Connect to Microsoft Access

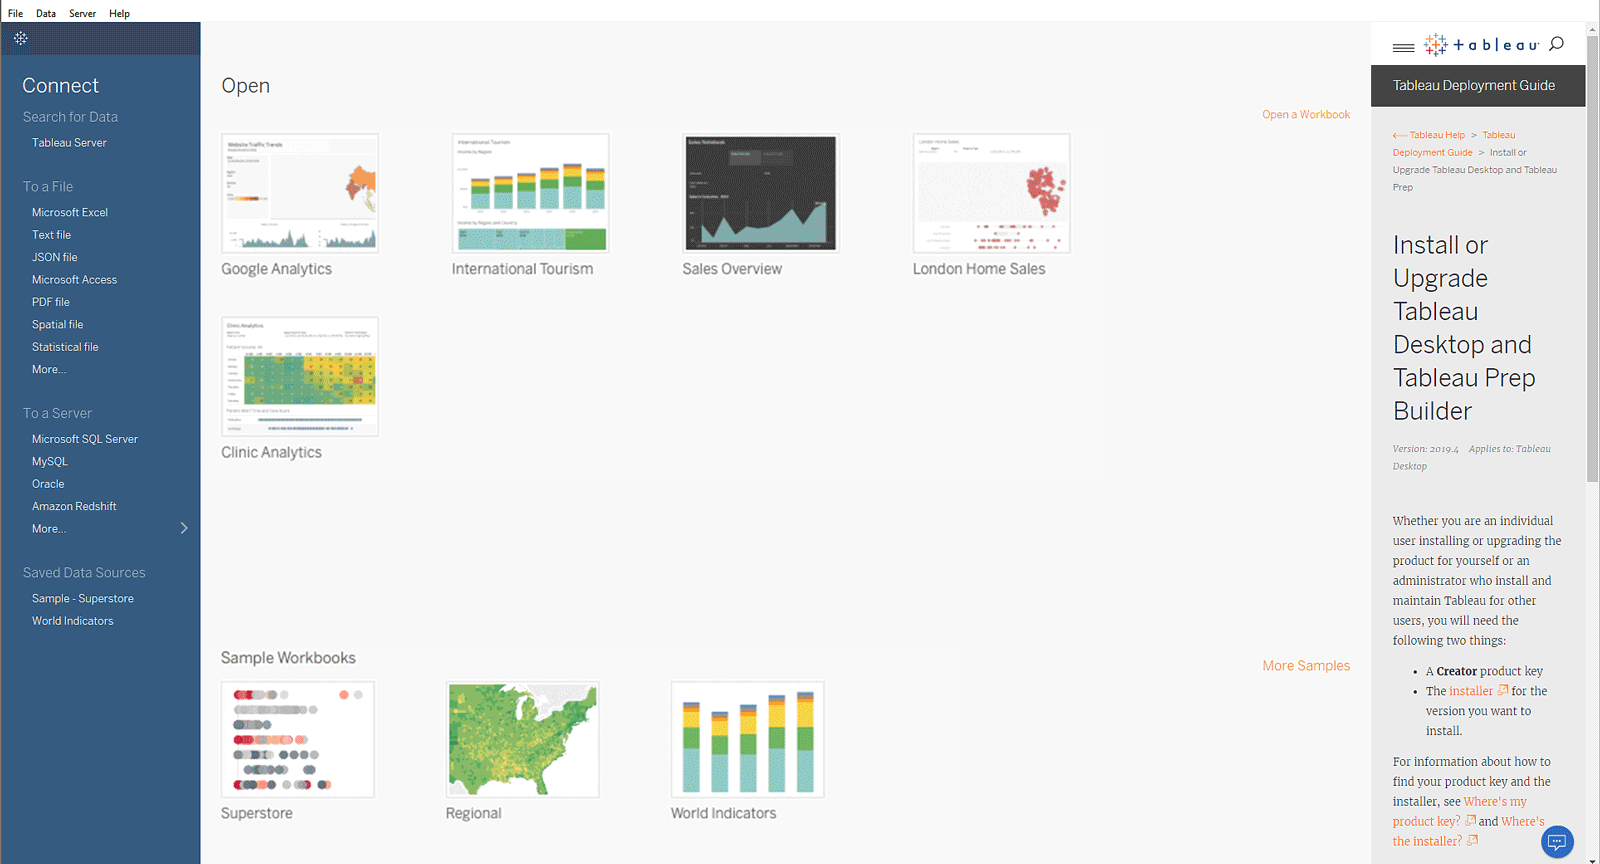coord(74,280)
